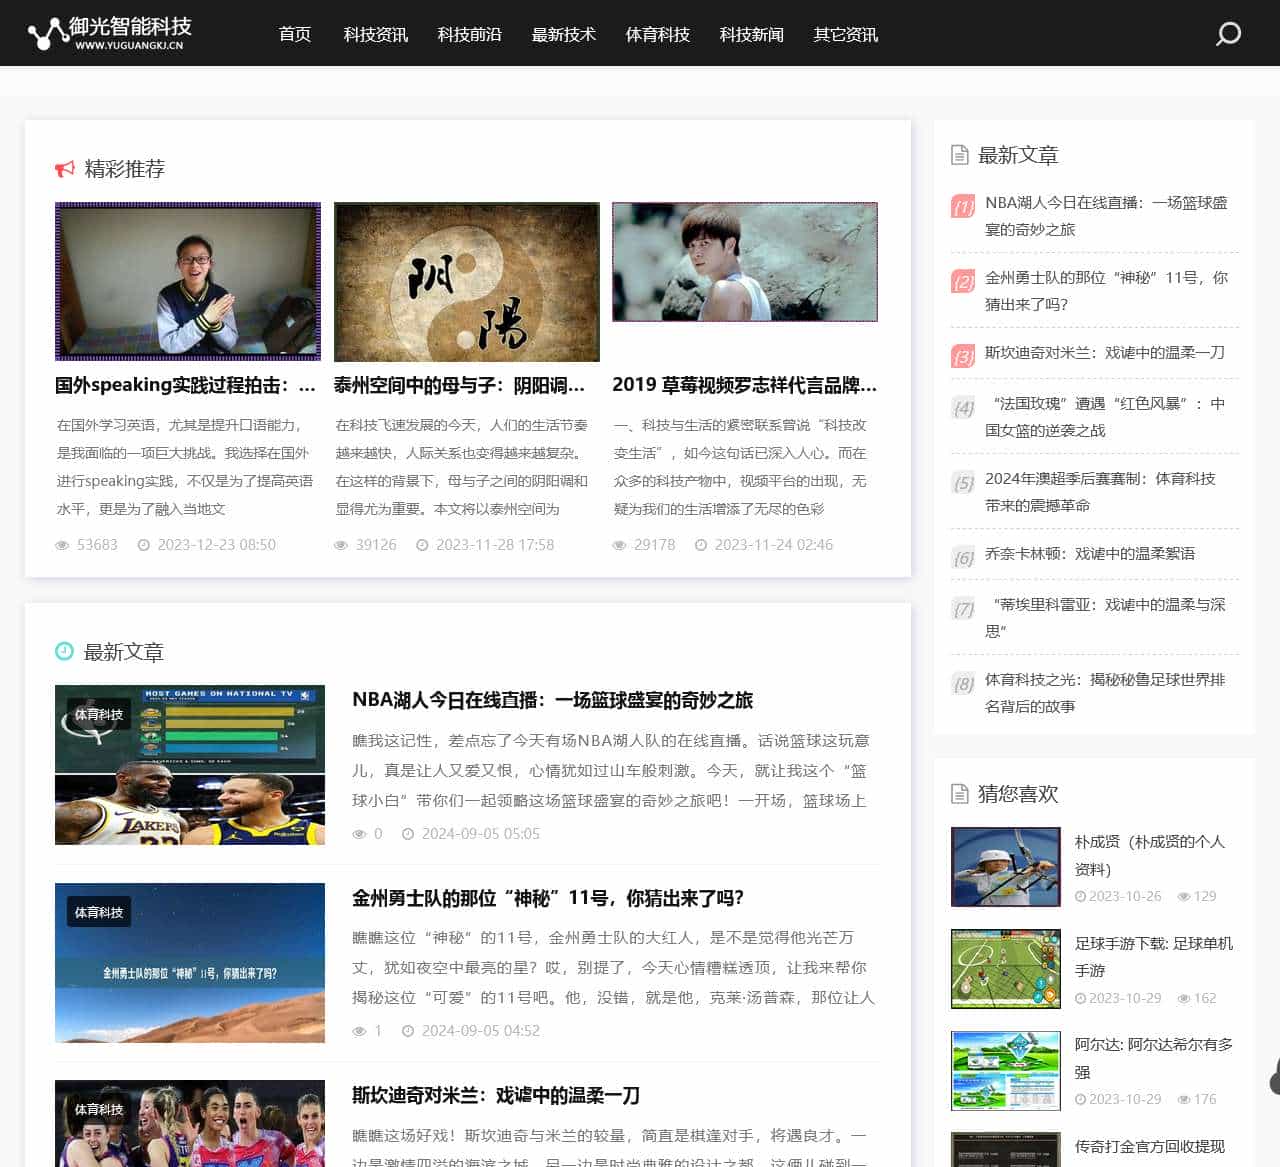
Task: Open recommended post 朴成贤(朴成贤的个人资料)
Action: click(1150, 855)
